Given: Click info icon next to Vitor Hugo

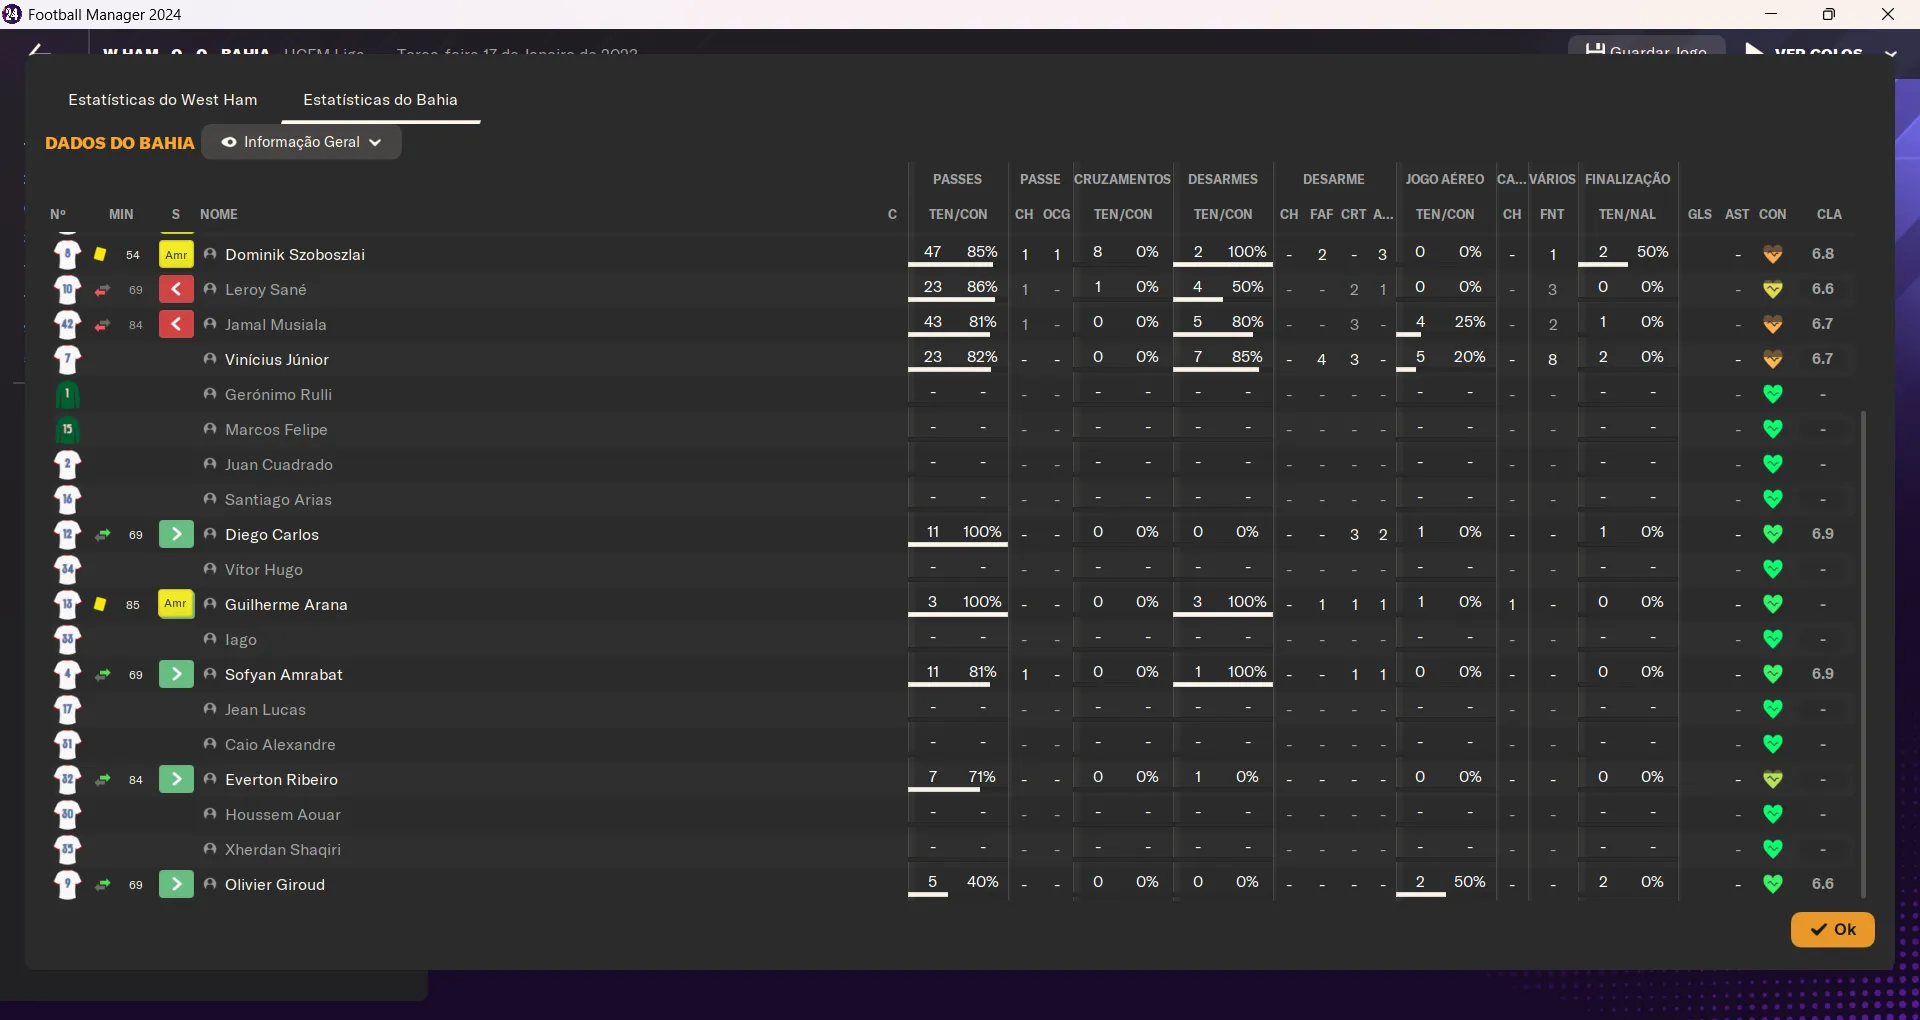Looking at the screenshot, I should coord(210,569).
